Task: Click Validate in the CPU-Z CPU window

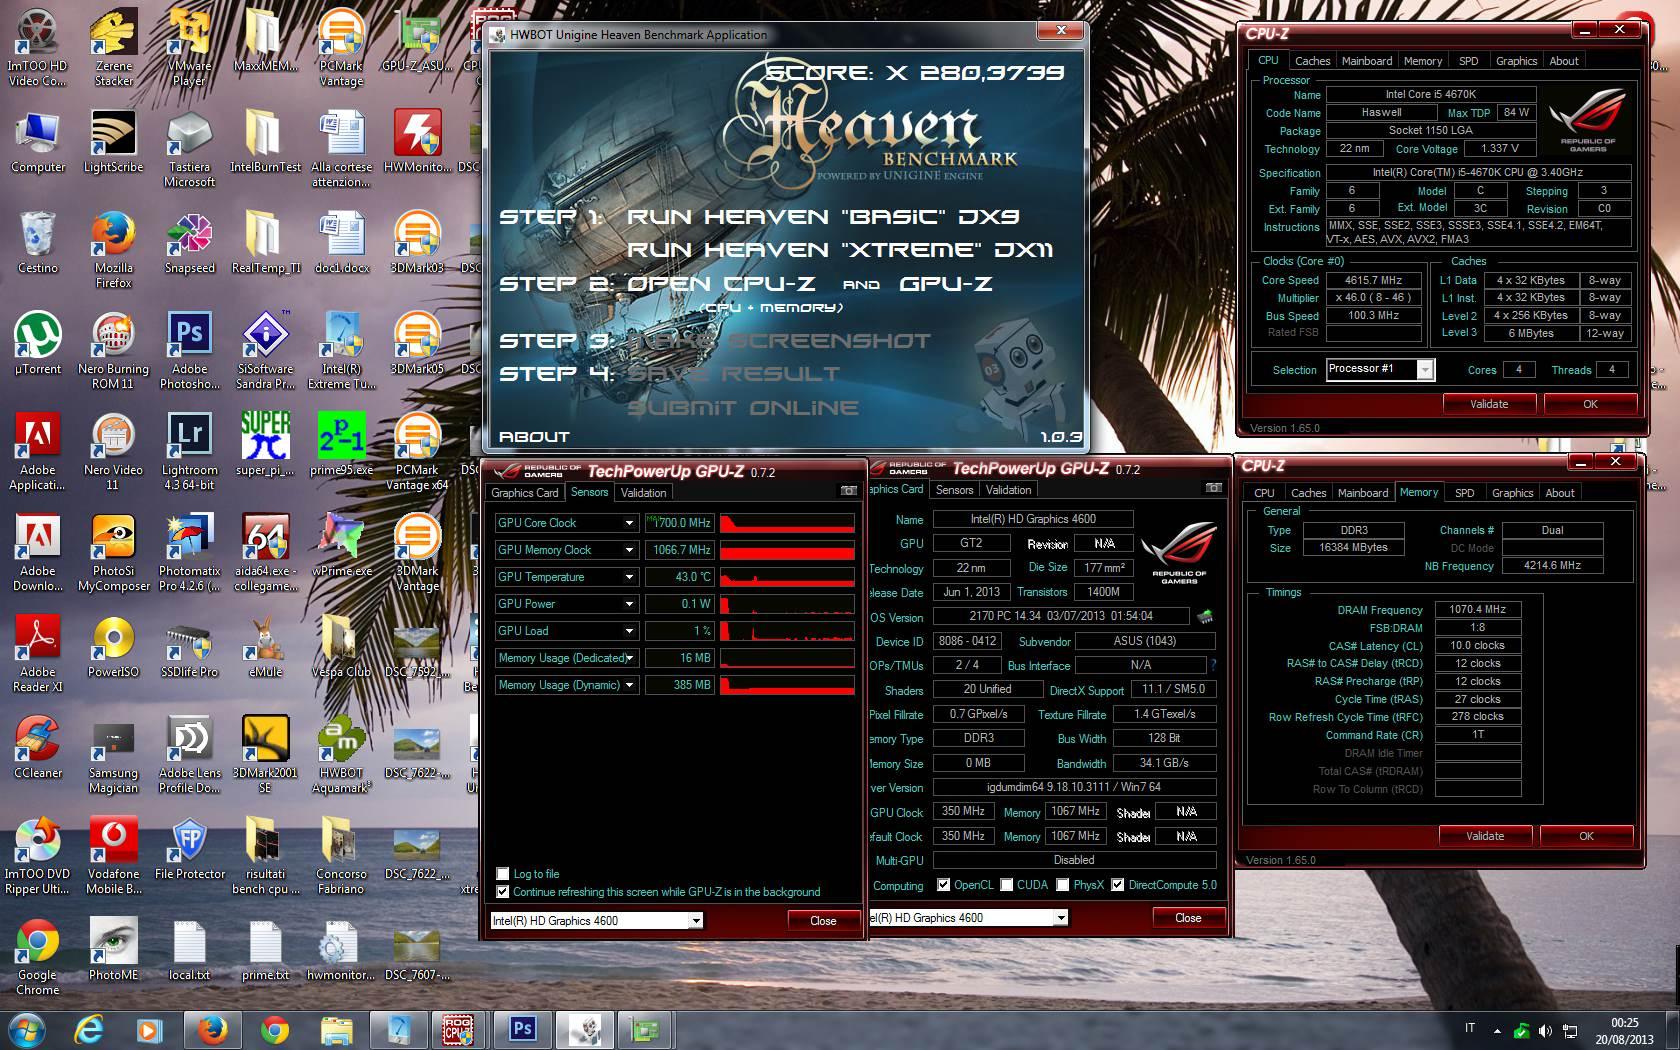Action: tap(1488, 404)
